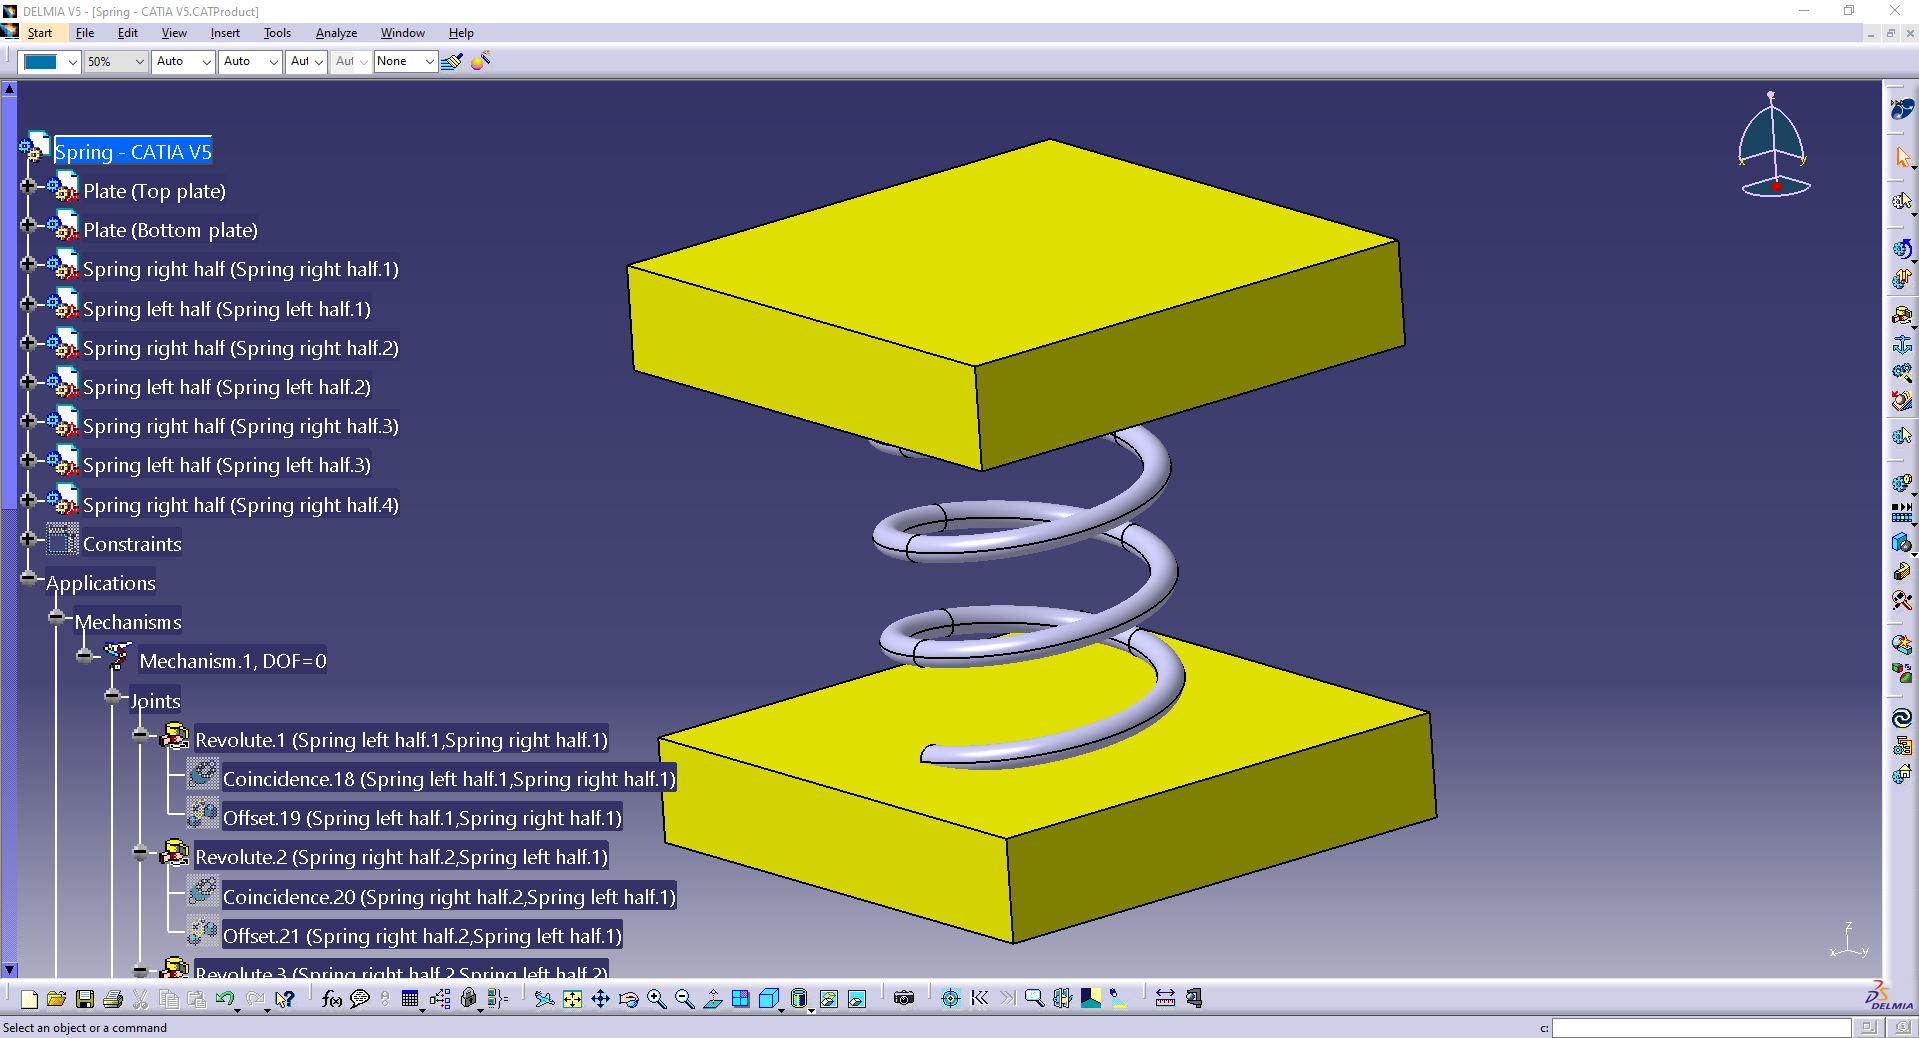Click the Measure Between ruler icon

click(x=1165, y=998)
